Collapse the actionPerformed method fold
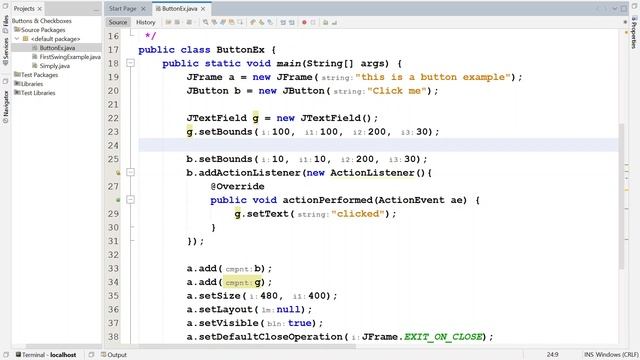The width and height of the screenshot is (640, 360). pos(130,200)
